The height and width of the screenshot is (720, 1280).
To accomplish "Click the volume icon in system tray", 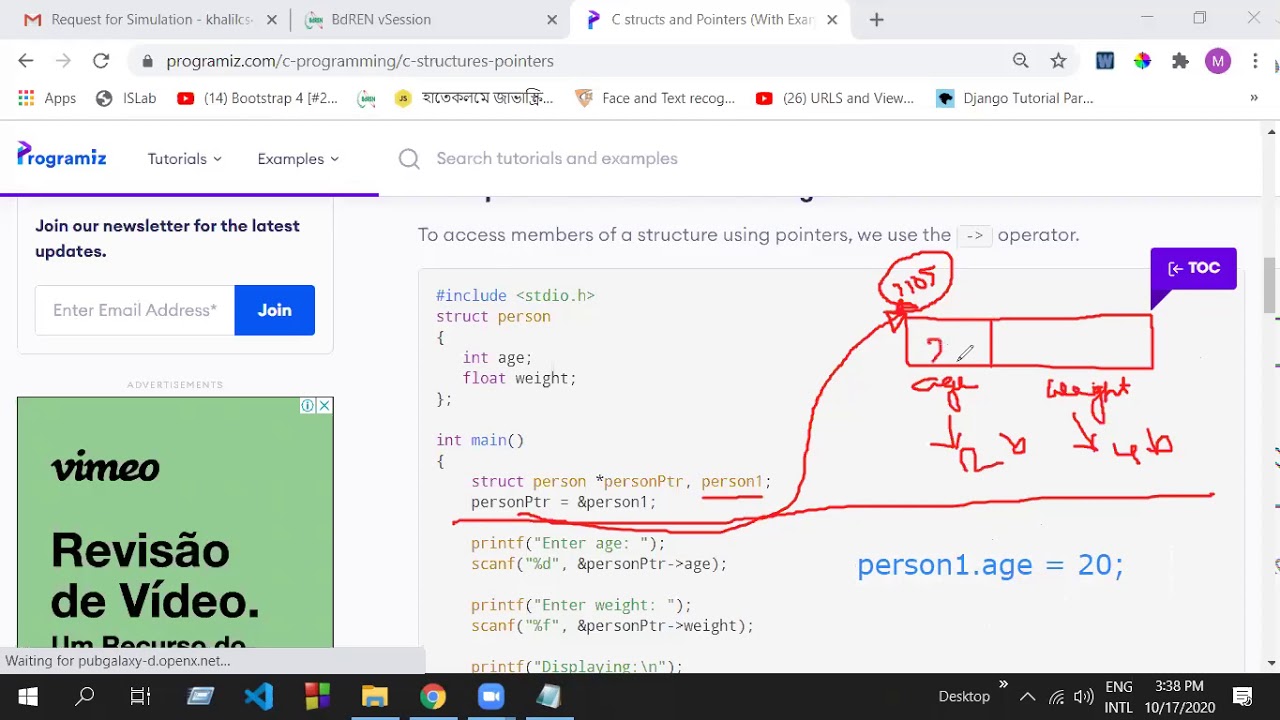I will click(x=1083, y=697).
